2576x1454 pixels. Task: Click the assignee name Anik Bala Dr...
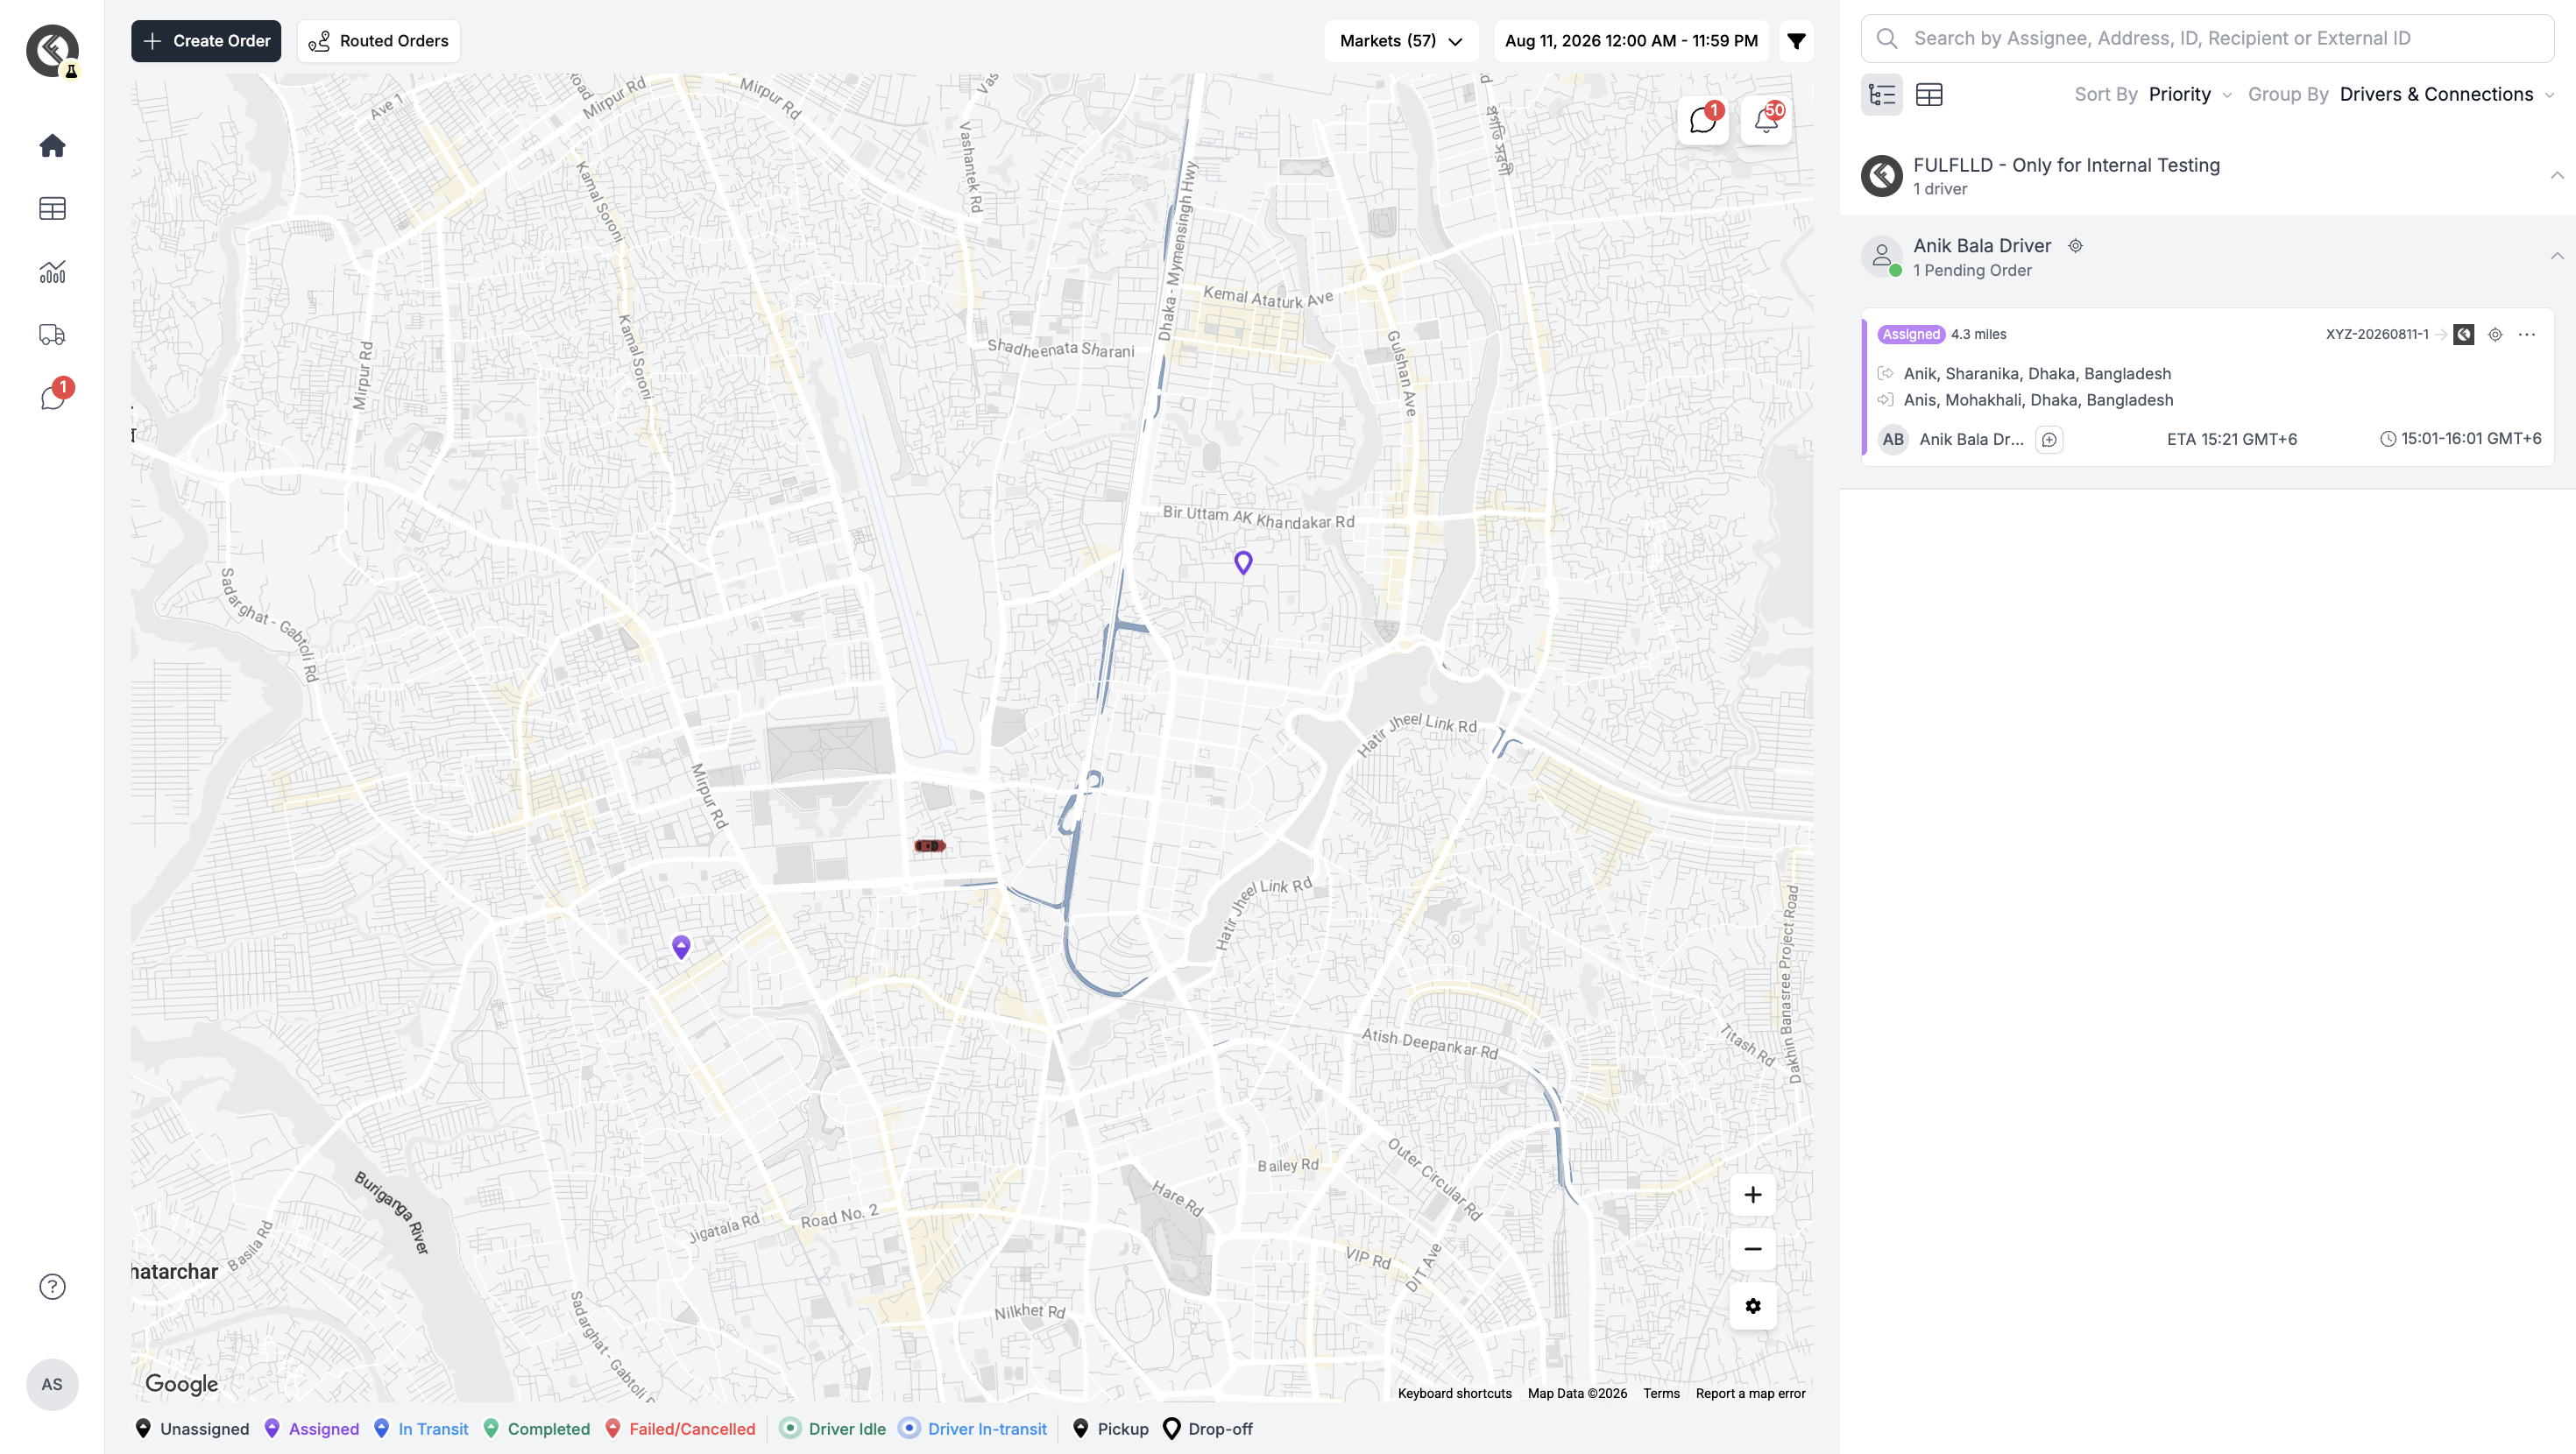(x=1971, y=440)
